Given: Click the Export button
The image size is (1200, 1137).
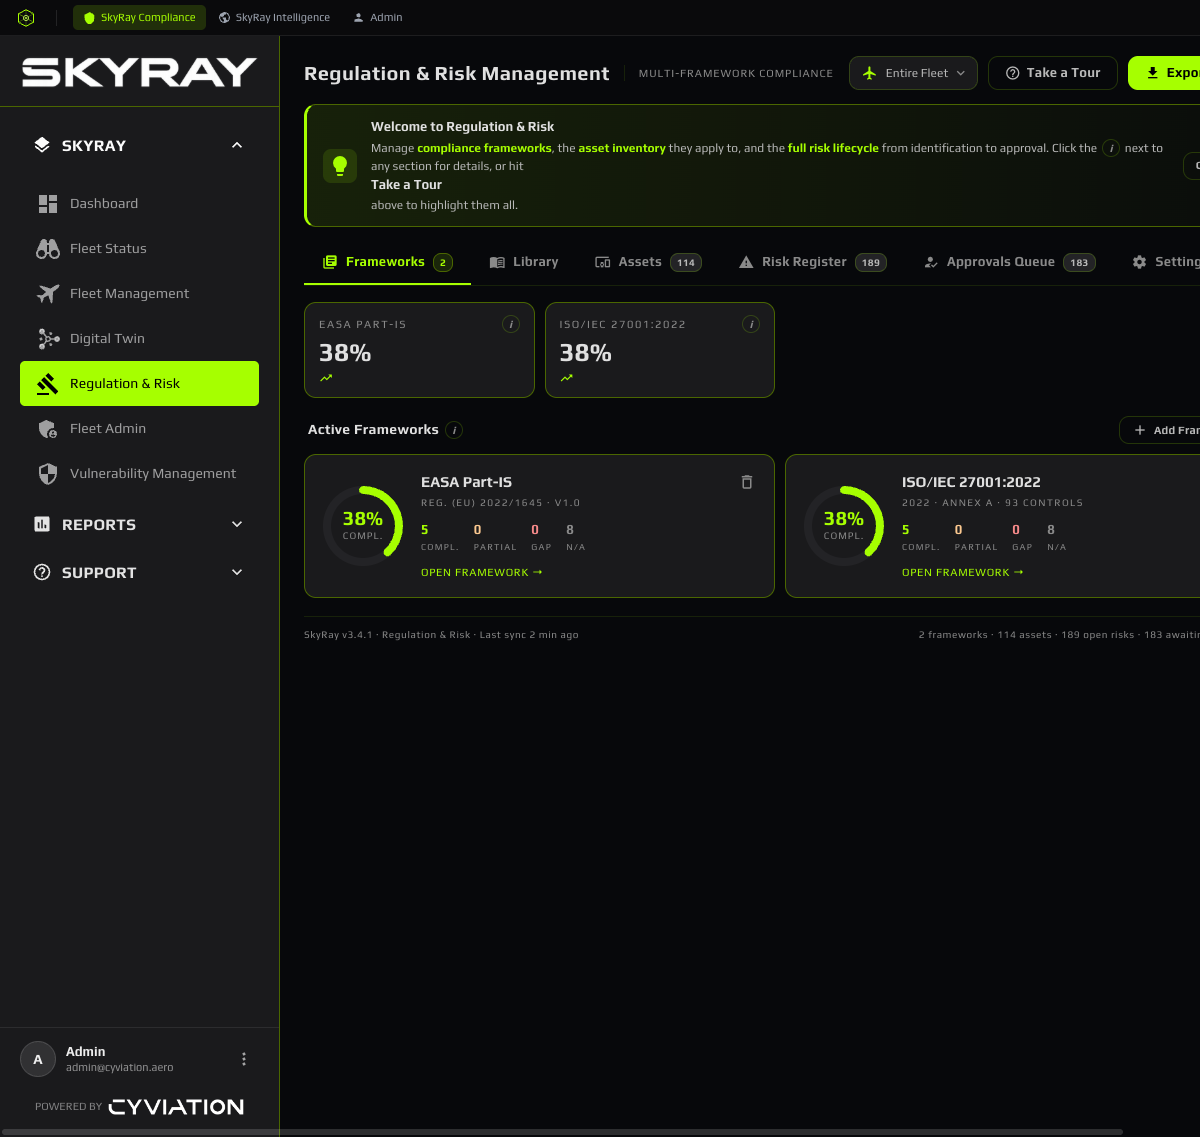Looking at the screenshot, I should click(1166, 73).
